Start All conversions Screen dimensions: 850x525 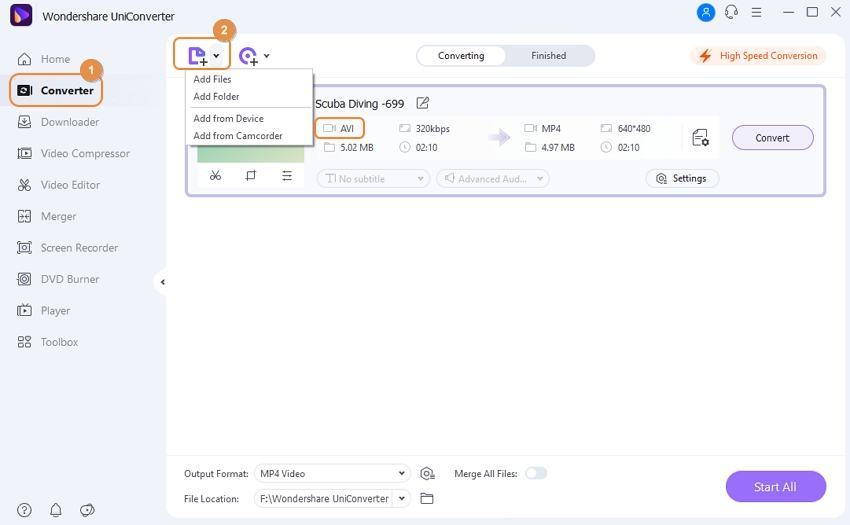[775, 487]
